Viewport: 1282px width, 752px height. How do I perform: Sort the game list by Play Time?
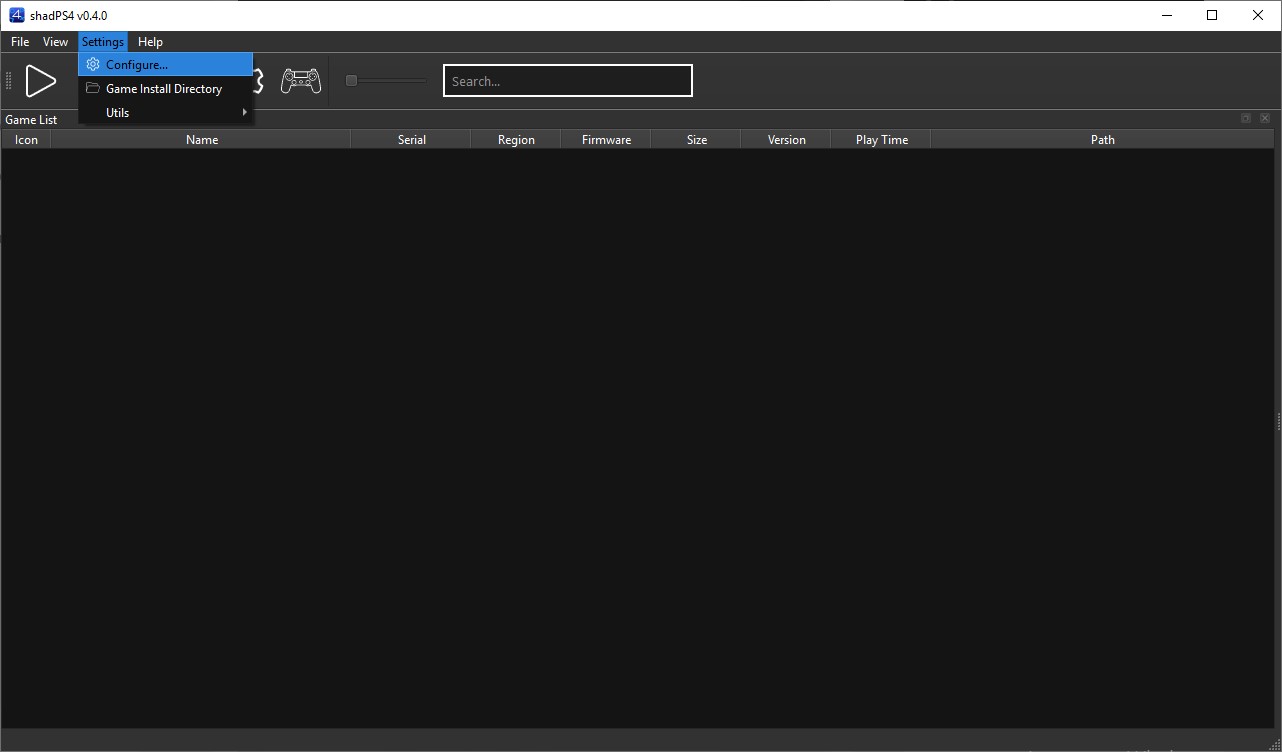pyautogui.click(x=881, y=140)
